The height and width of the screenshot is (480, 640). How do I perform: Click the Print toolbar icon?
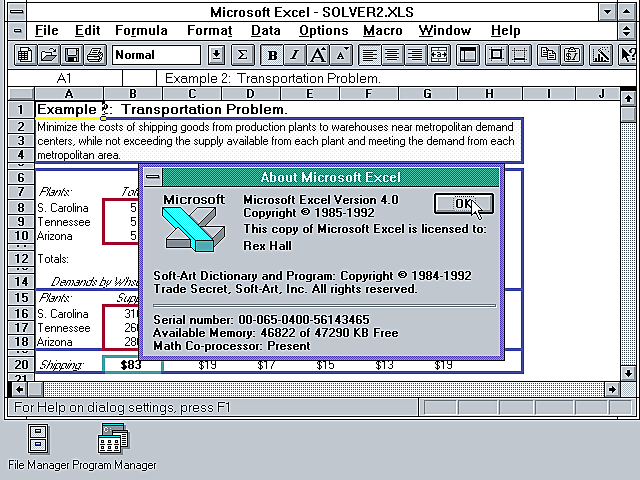coord(95,55)
